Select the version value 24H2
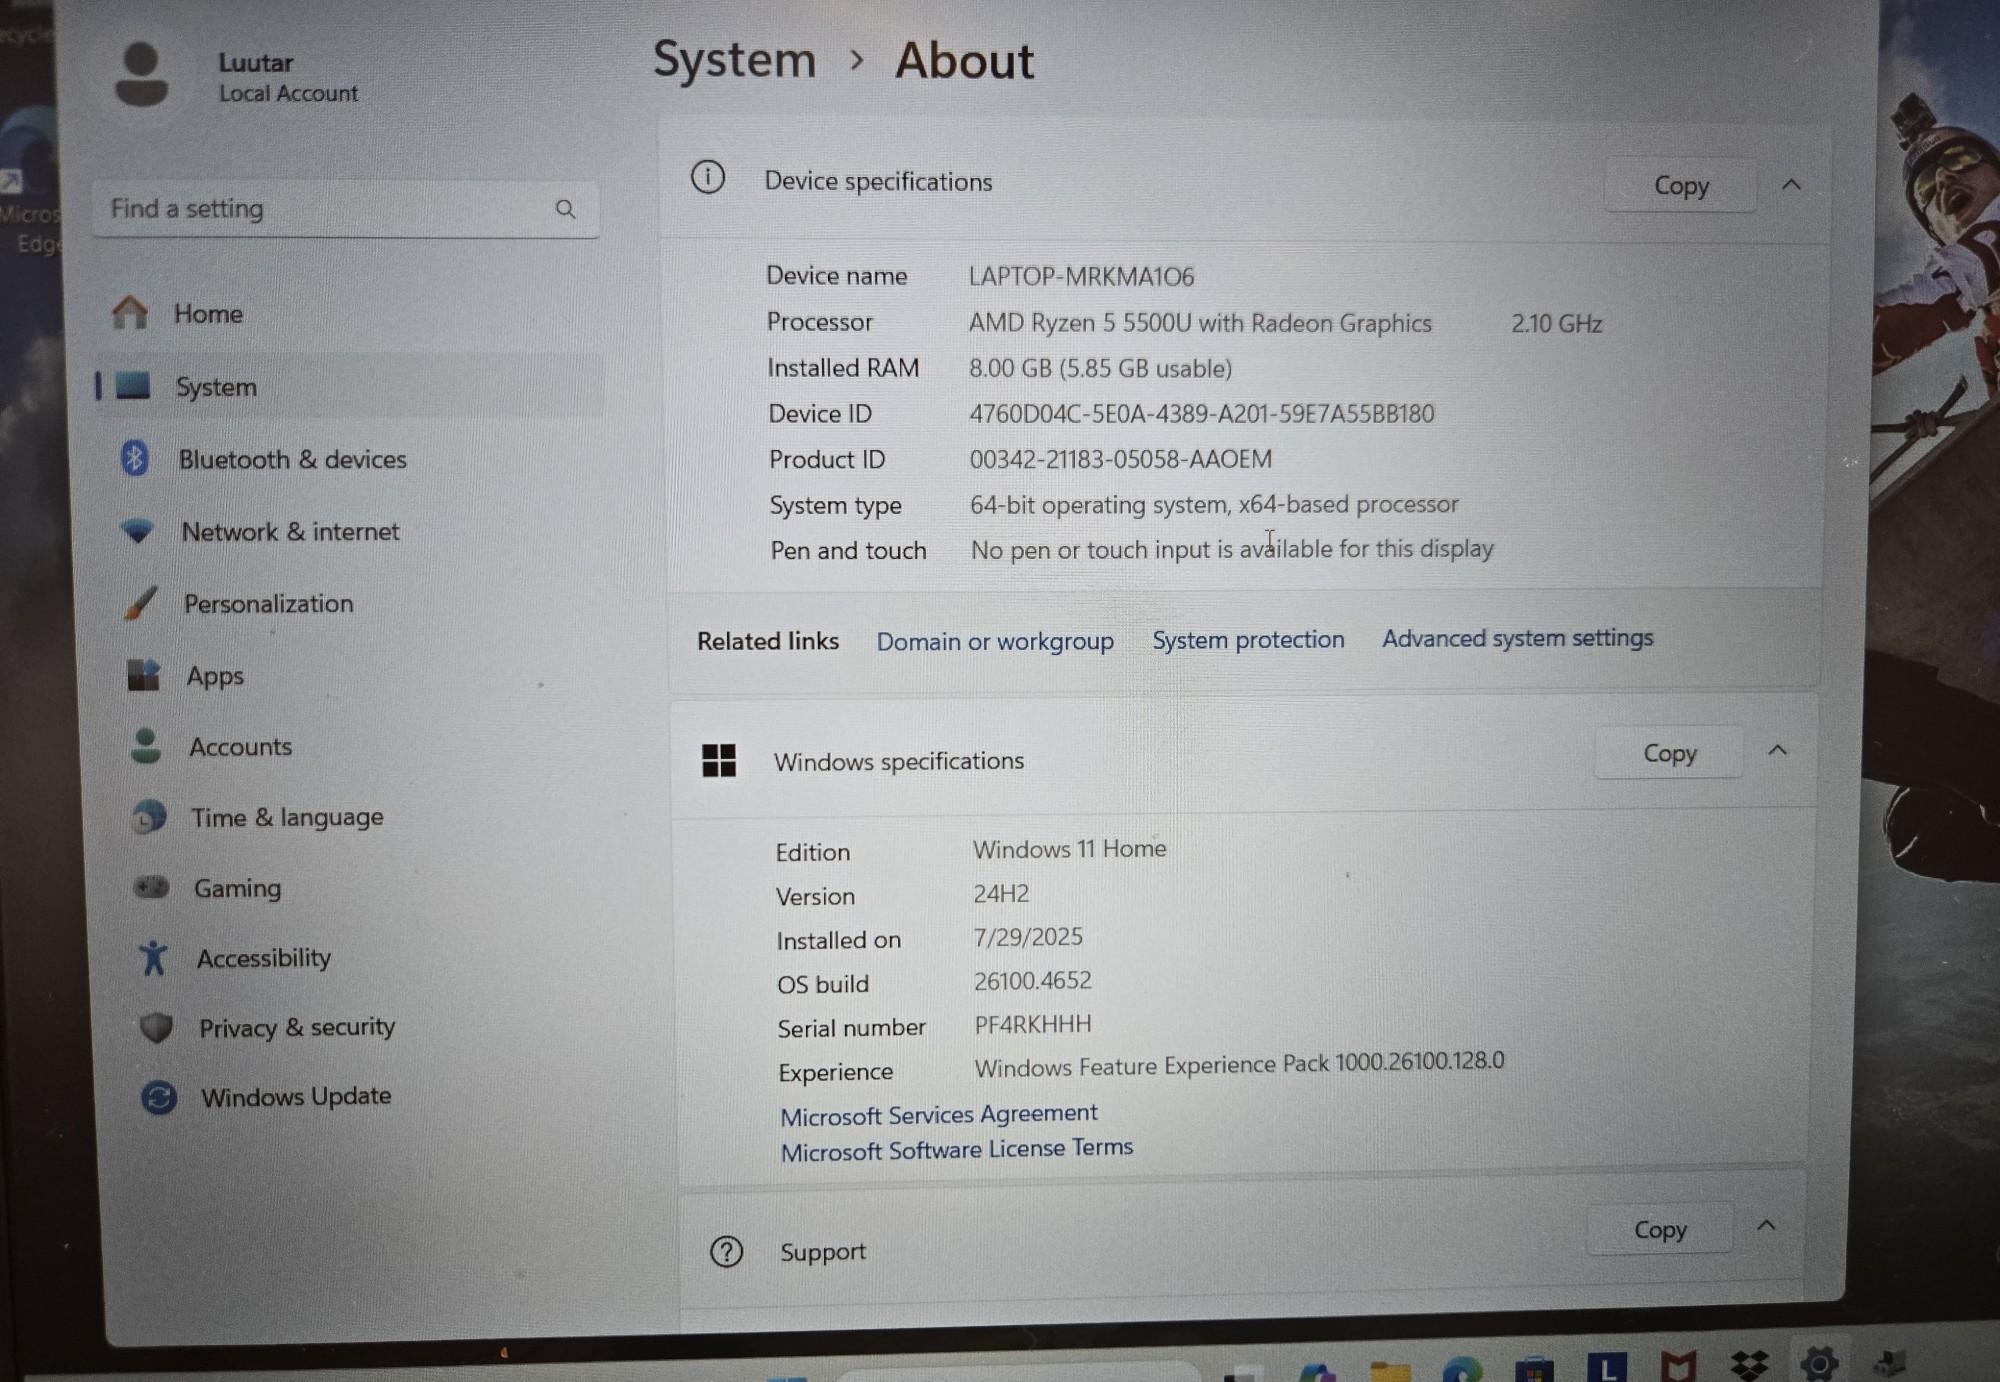Screen dimensions: 2000x1382 tap(1001, 893)
